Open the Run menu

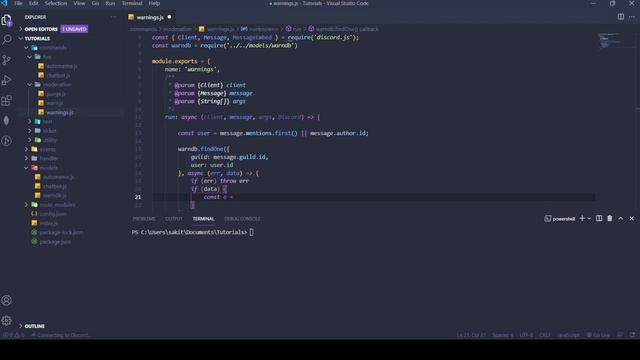[x=110, y=3]
